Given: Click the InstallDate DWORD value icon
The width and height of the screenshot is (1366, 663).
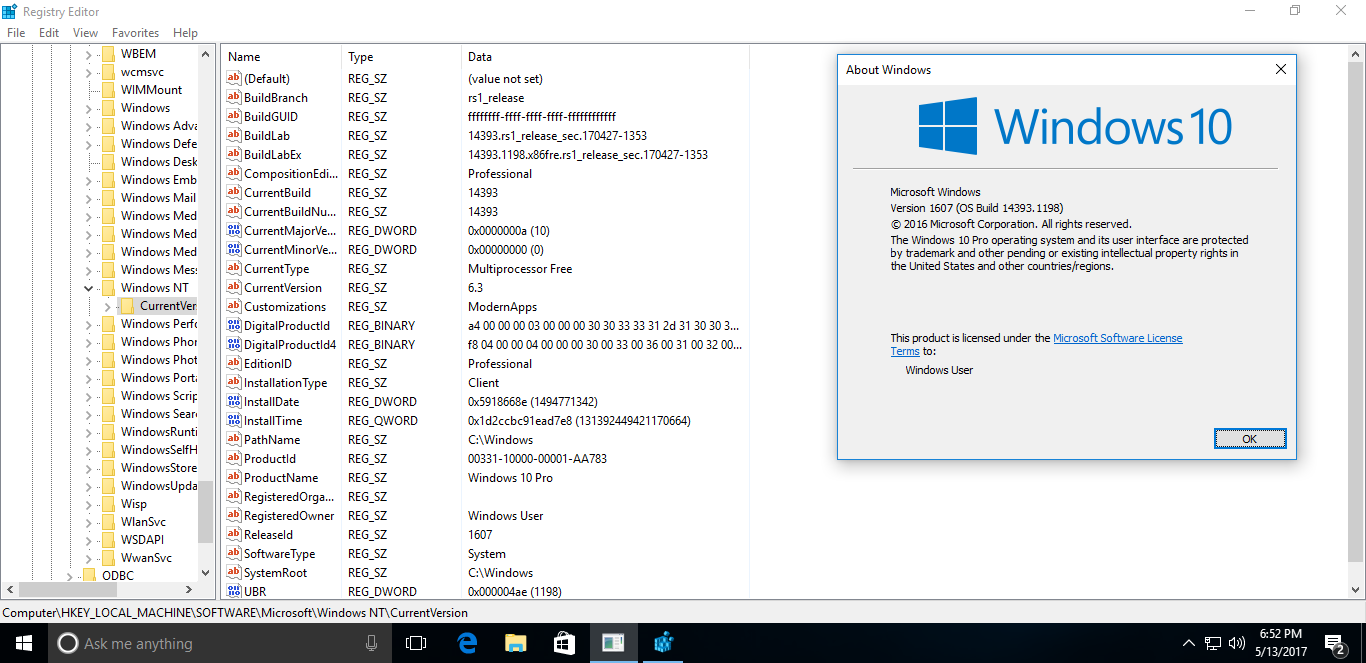Looking at the screenshot, I should 234,402.
